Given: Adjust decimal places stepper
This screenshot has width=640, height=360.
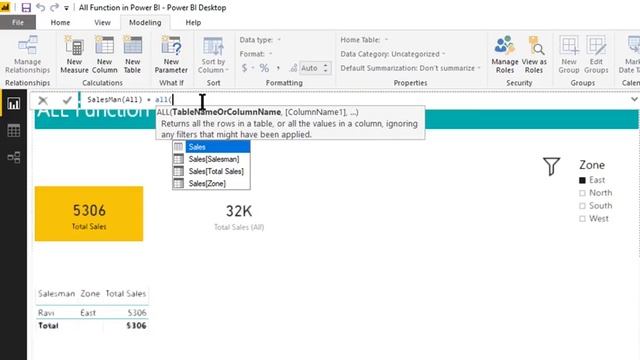Looking at the screenshot, I should click(x=326, y=68).
